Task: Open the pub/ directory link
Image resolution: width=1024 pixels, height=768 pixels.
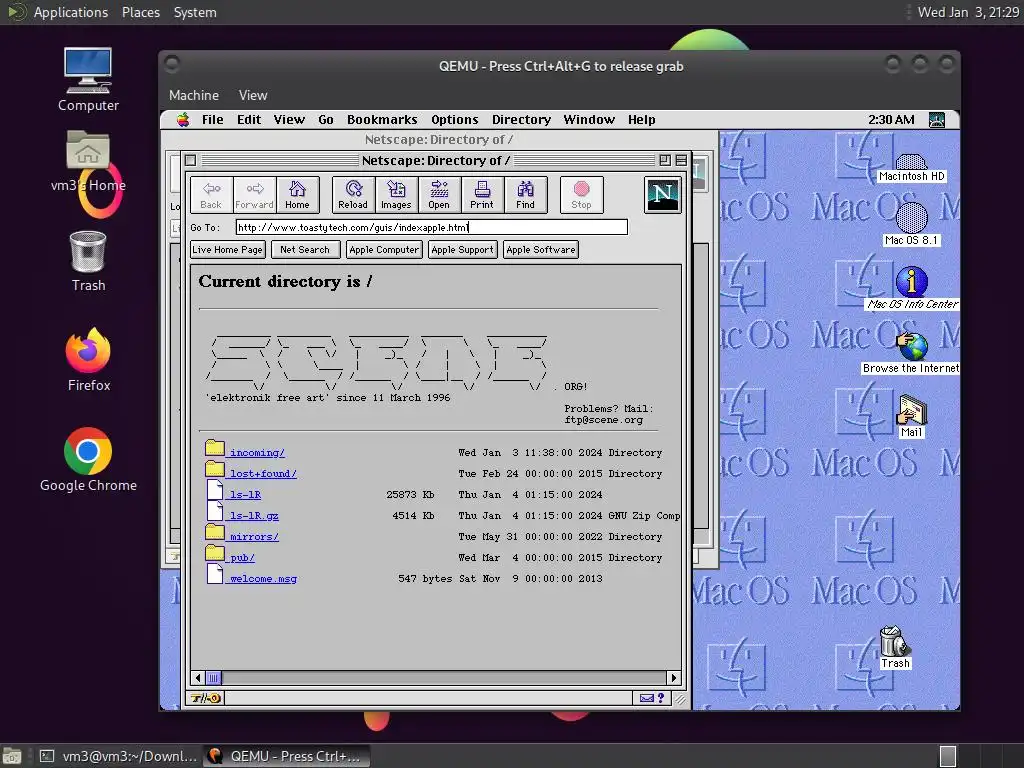Action: point(242,557)
